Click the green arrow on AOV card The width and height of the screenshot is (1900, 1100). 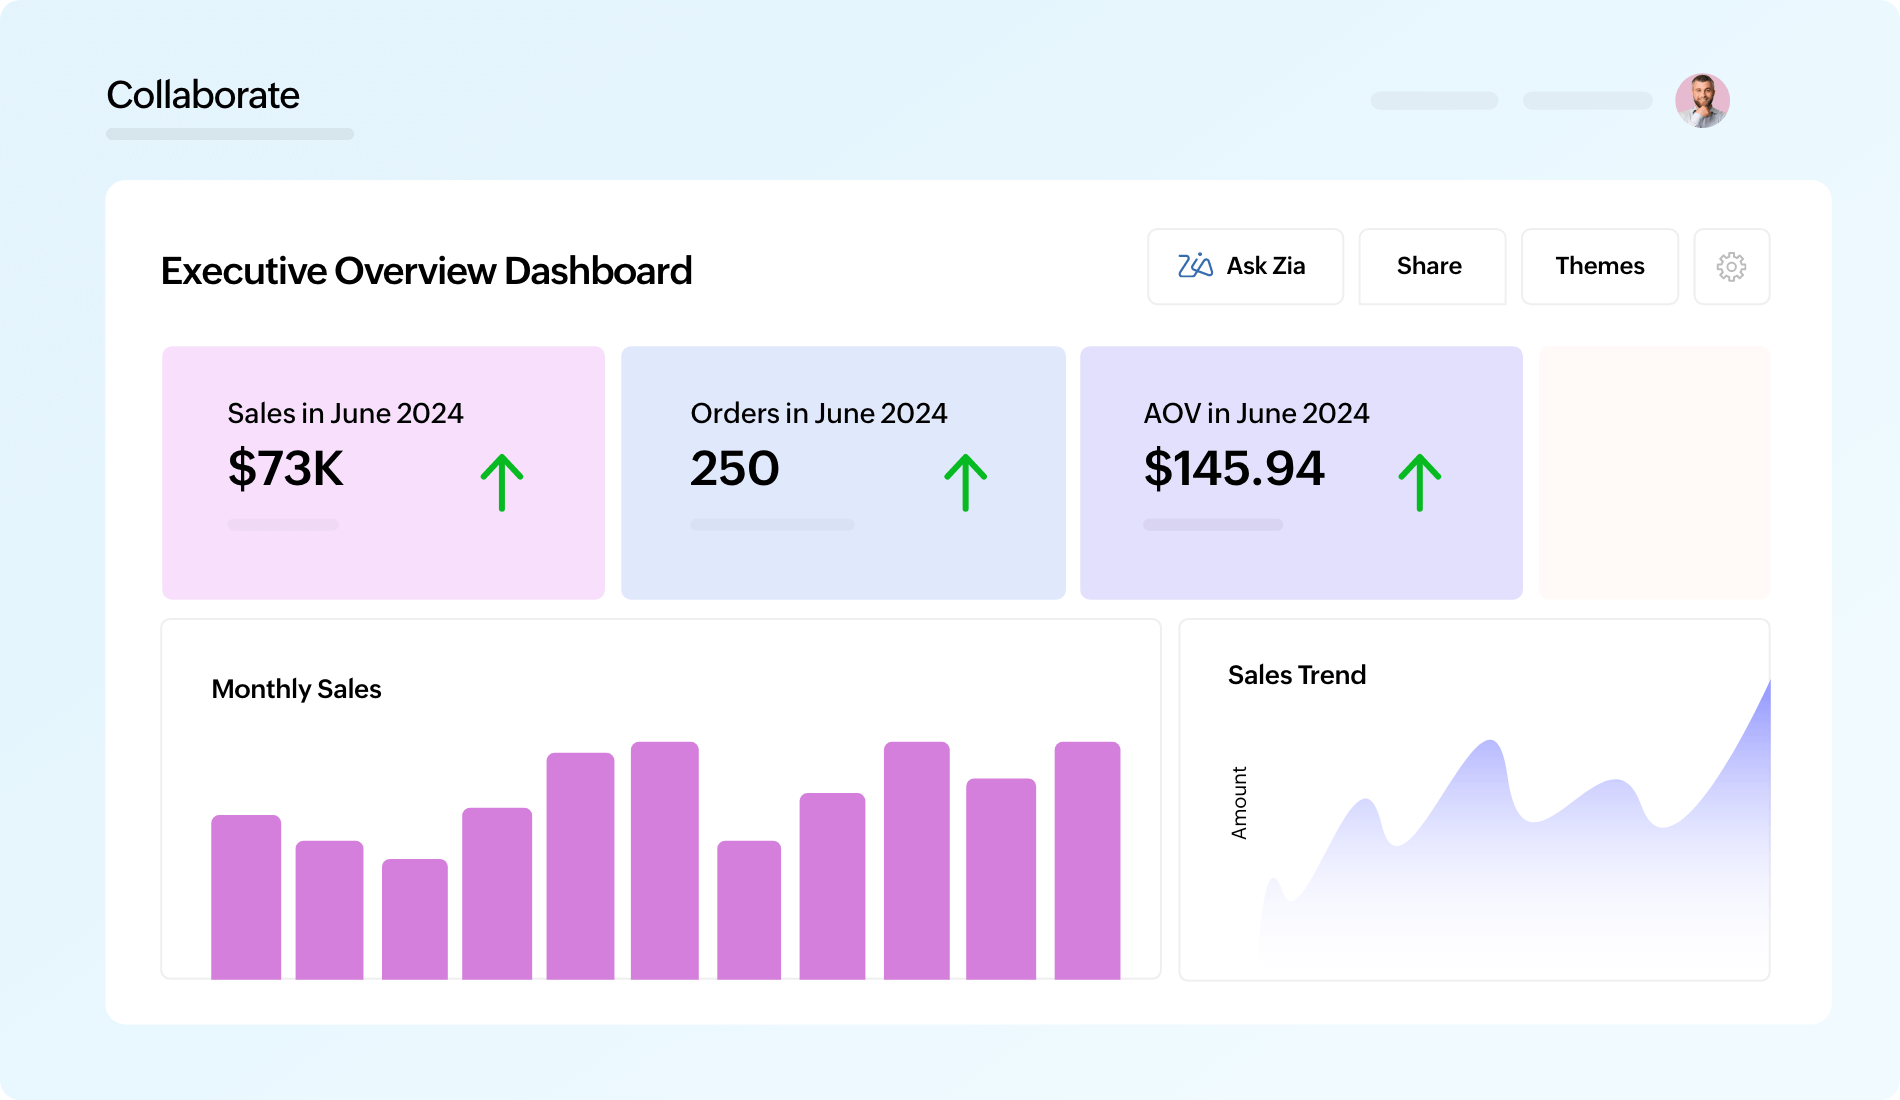click(1419, 482)
